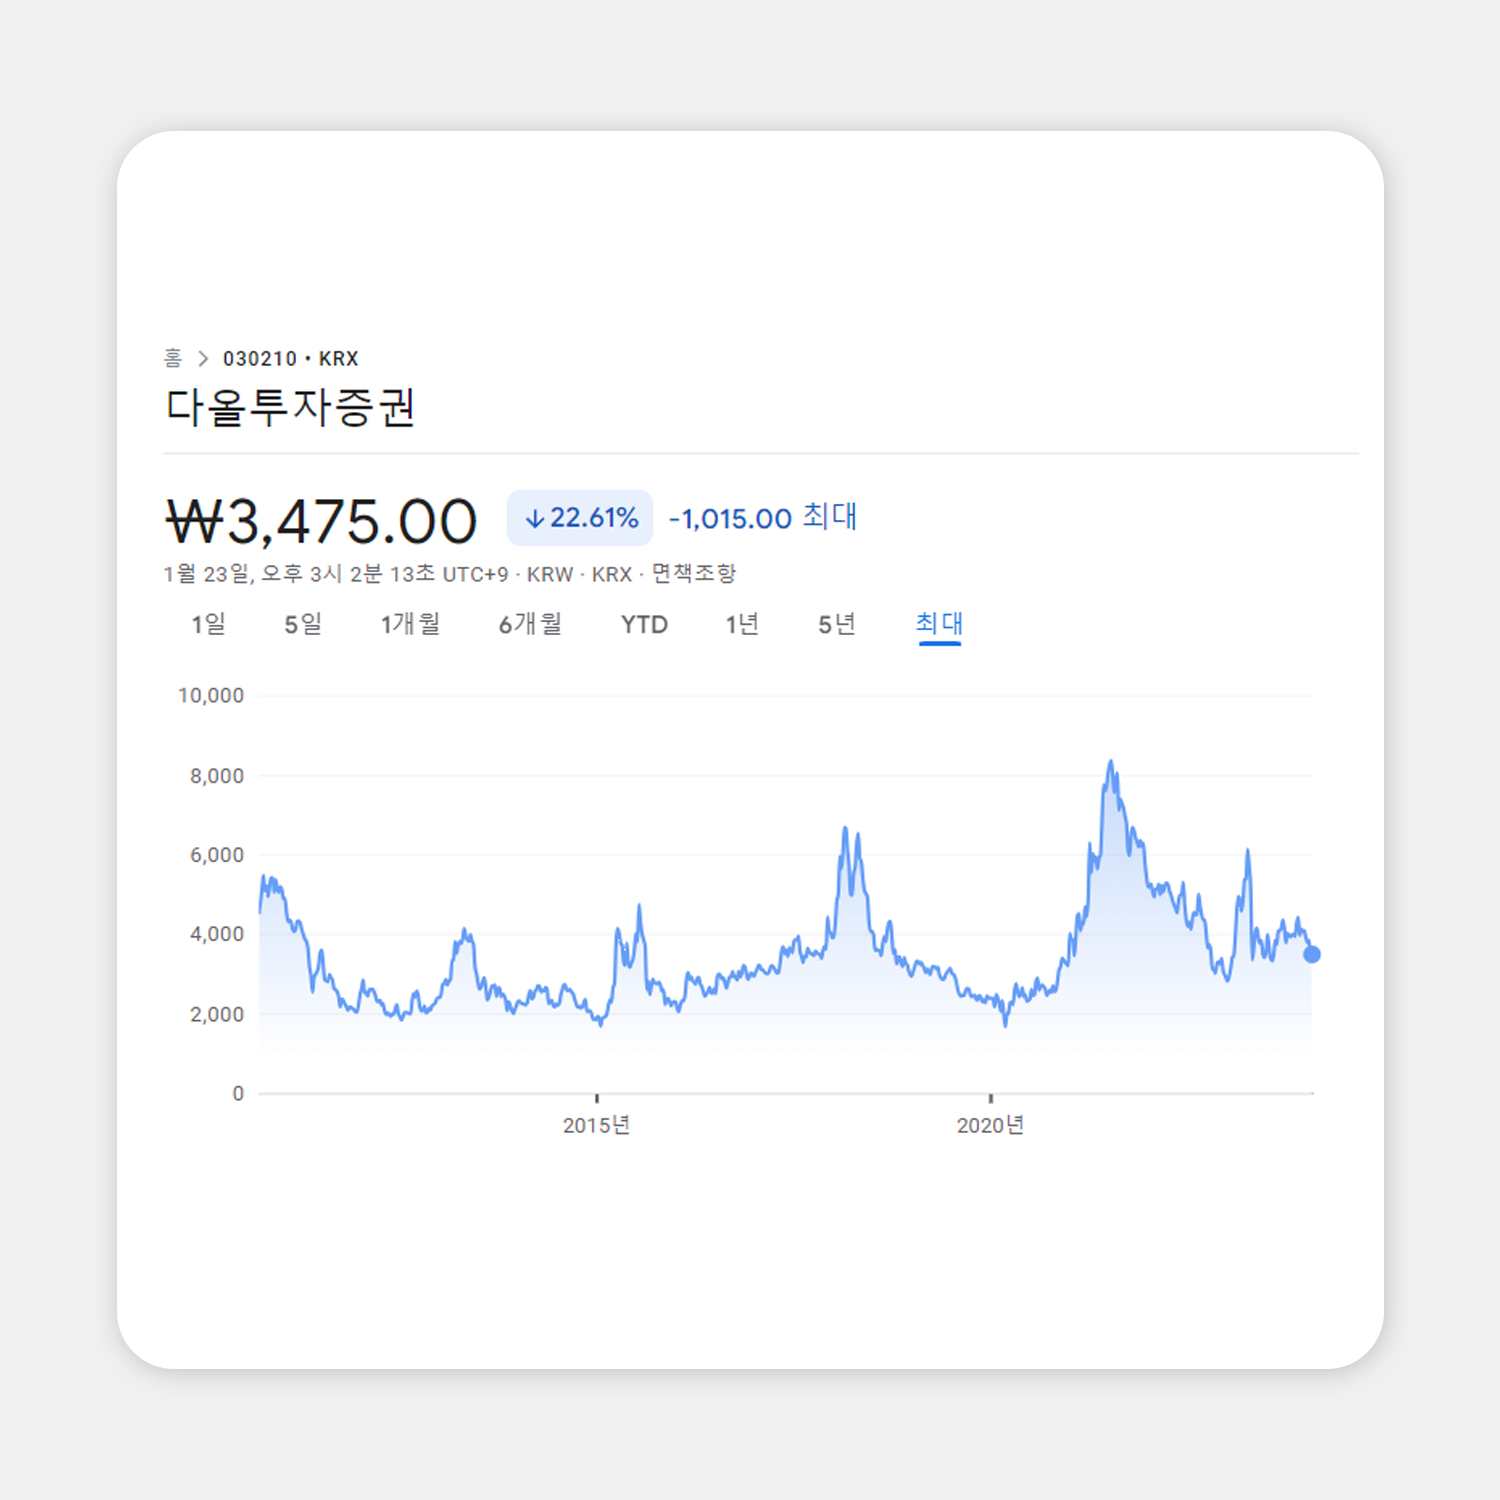Click the current price dot at the chart's end
This screenshot has width=1500, height=1500.
tap(1312, 954)
